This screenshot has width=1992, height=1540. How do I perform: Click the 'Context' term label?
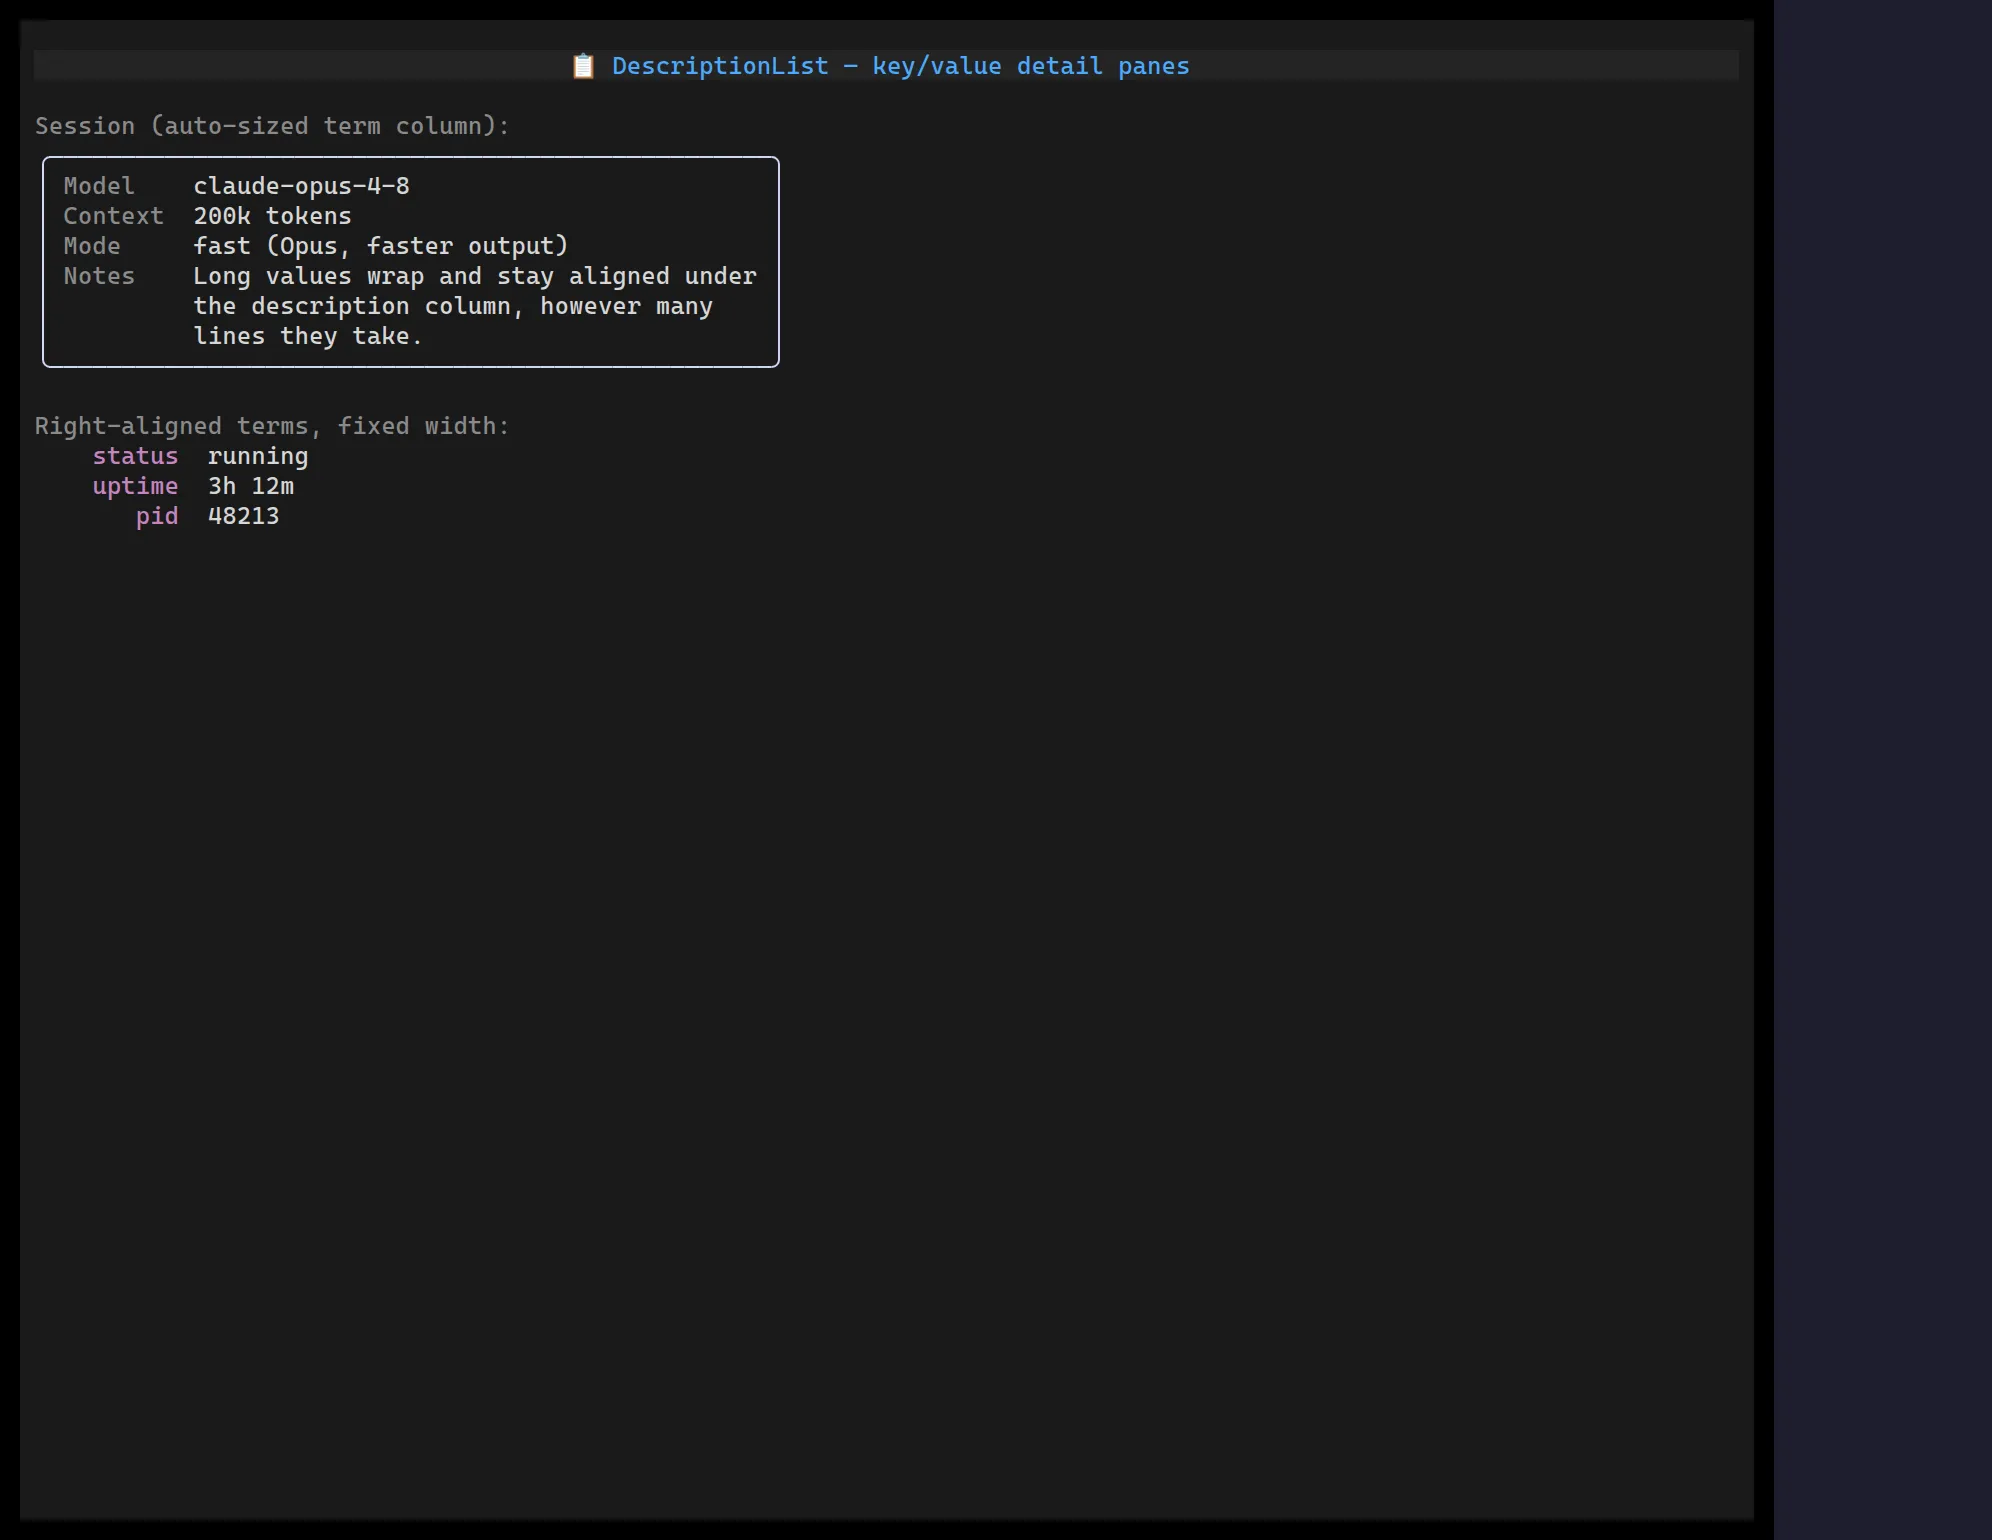113,216
